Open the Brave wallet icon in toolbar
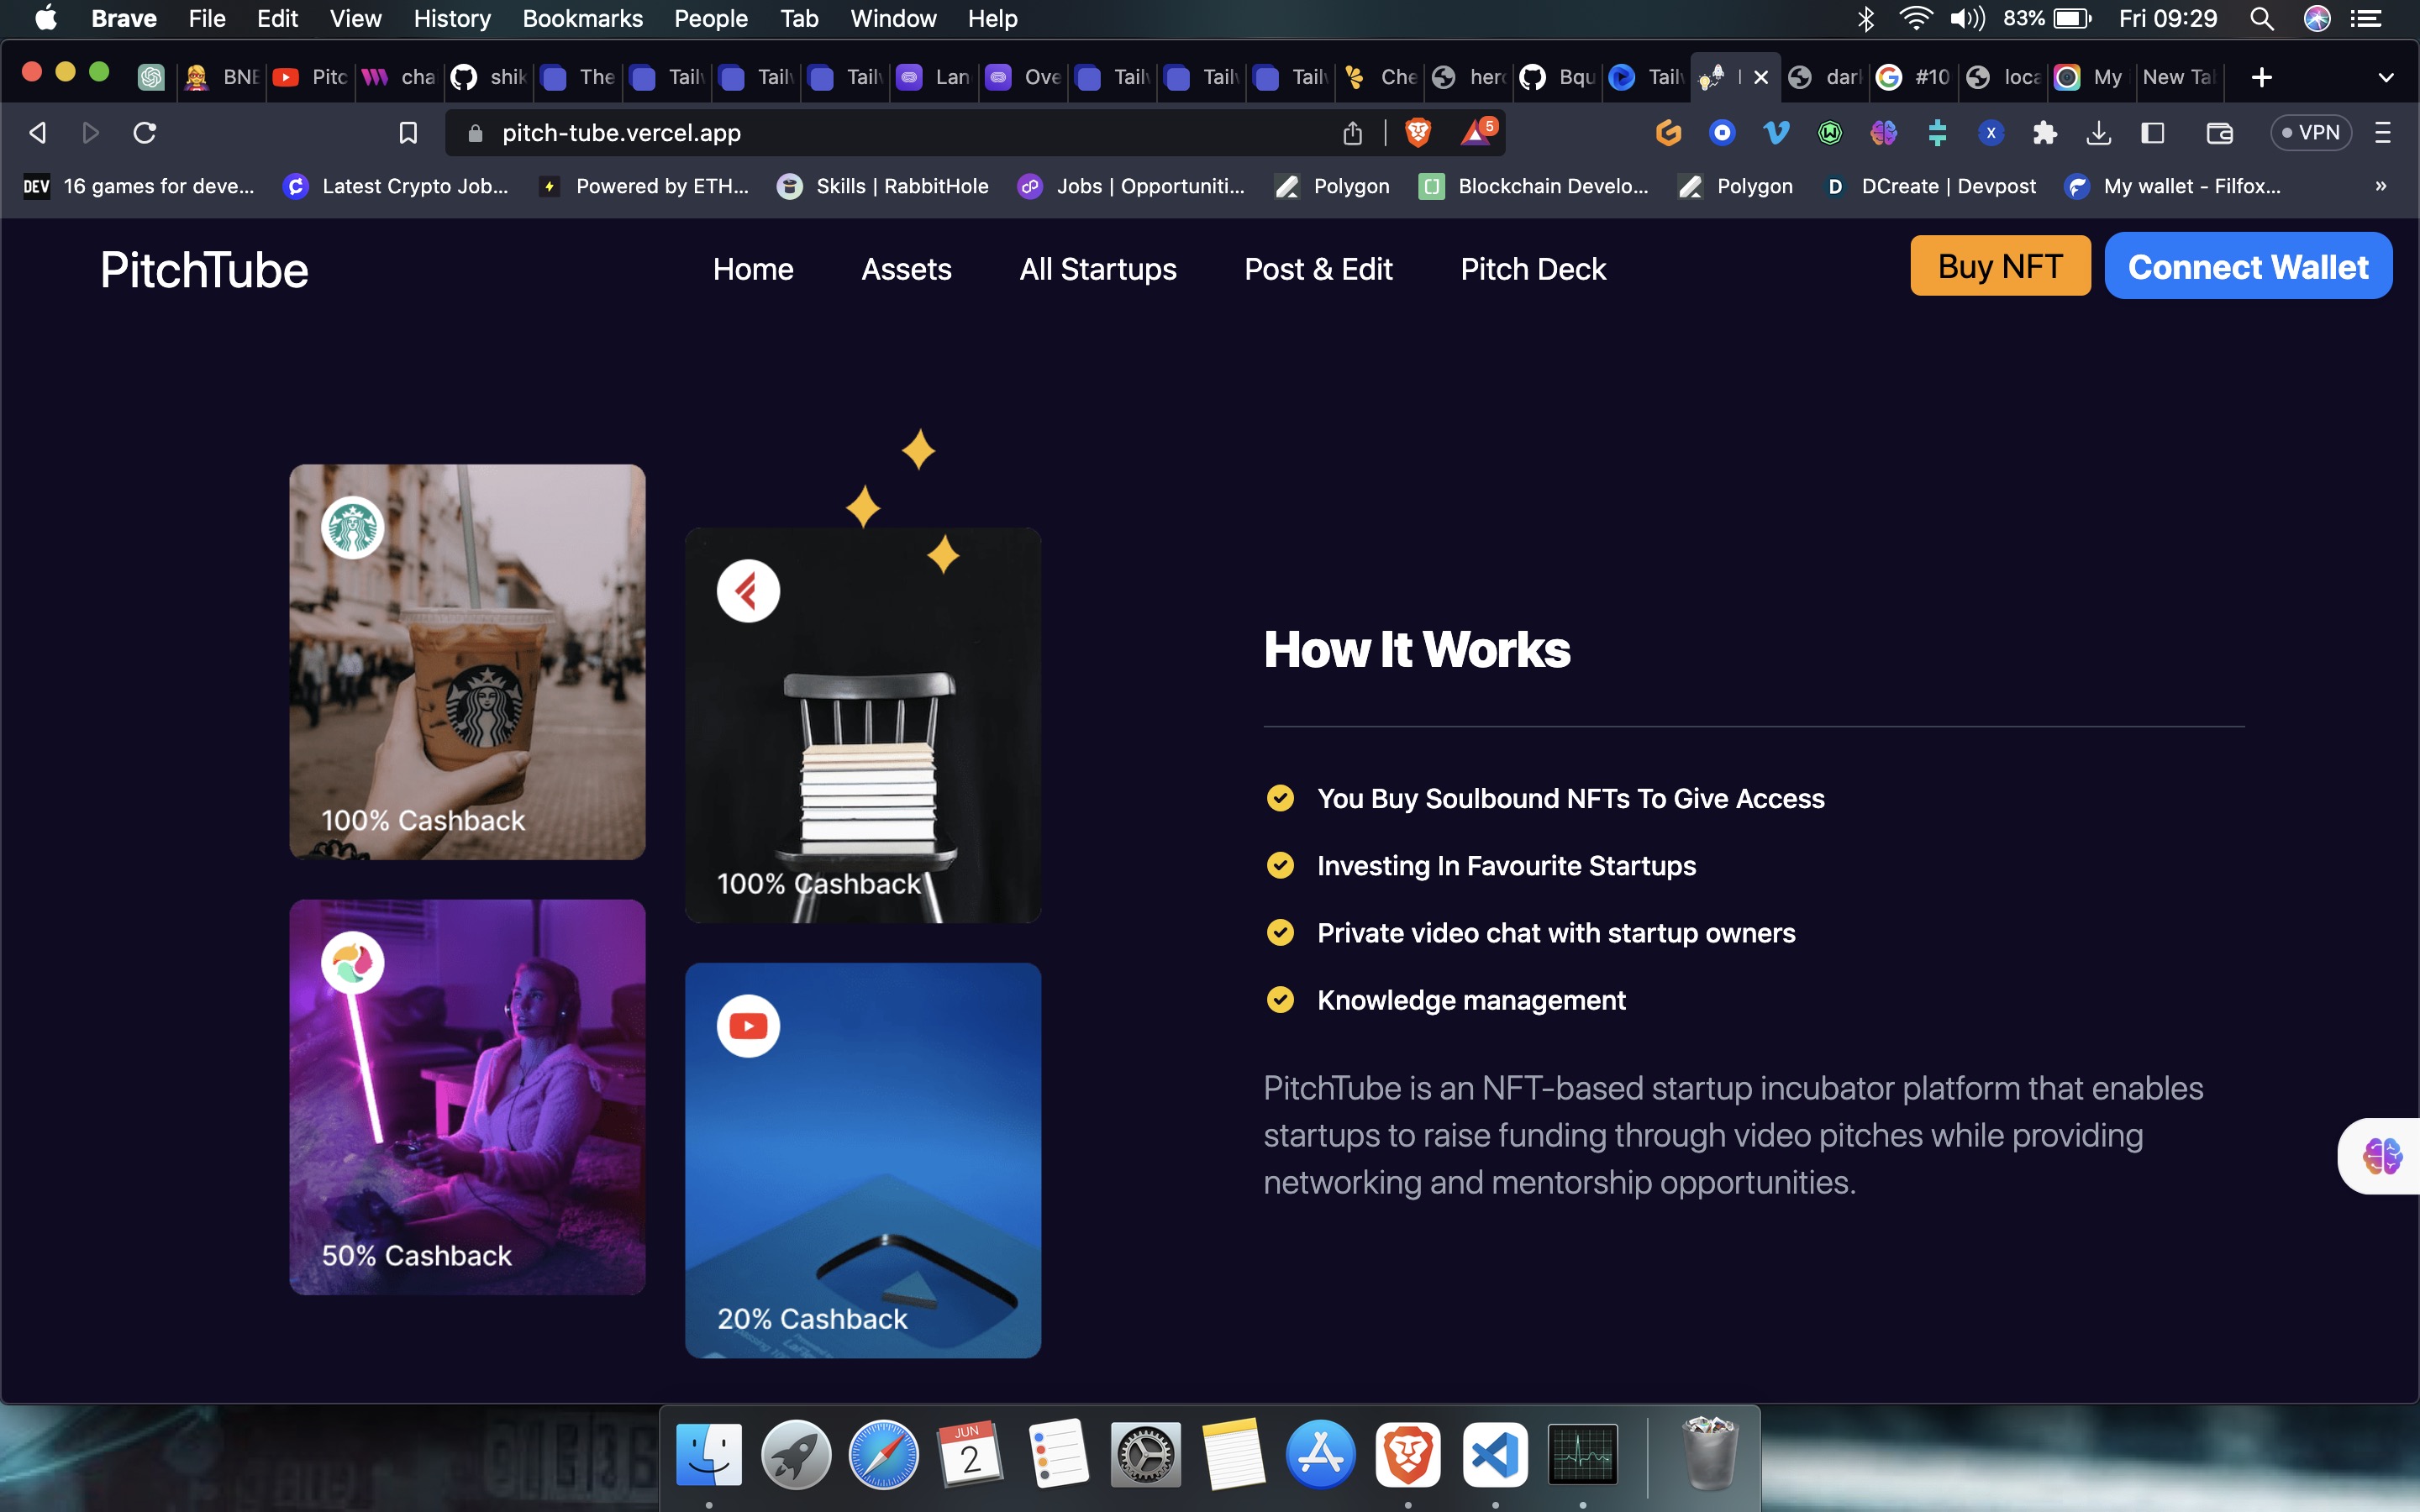 pyautogui.click(x=2219, y=133)
